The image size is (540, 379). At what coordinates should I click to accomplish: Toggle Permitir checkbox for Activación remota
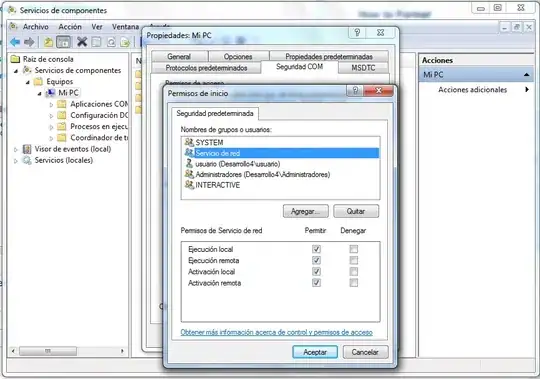[x=316, y=283]
